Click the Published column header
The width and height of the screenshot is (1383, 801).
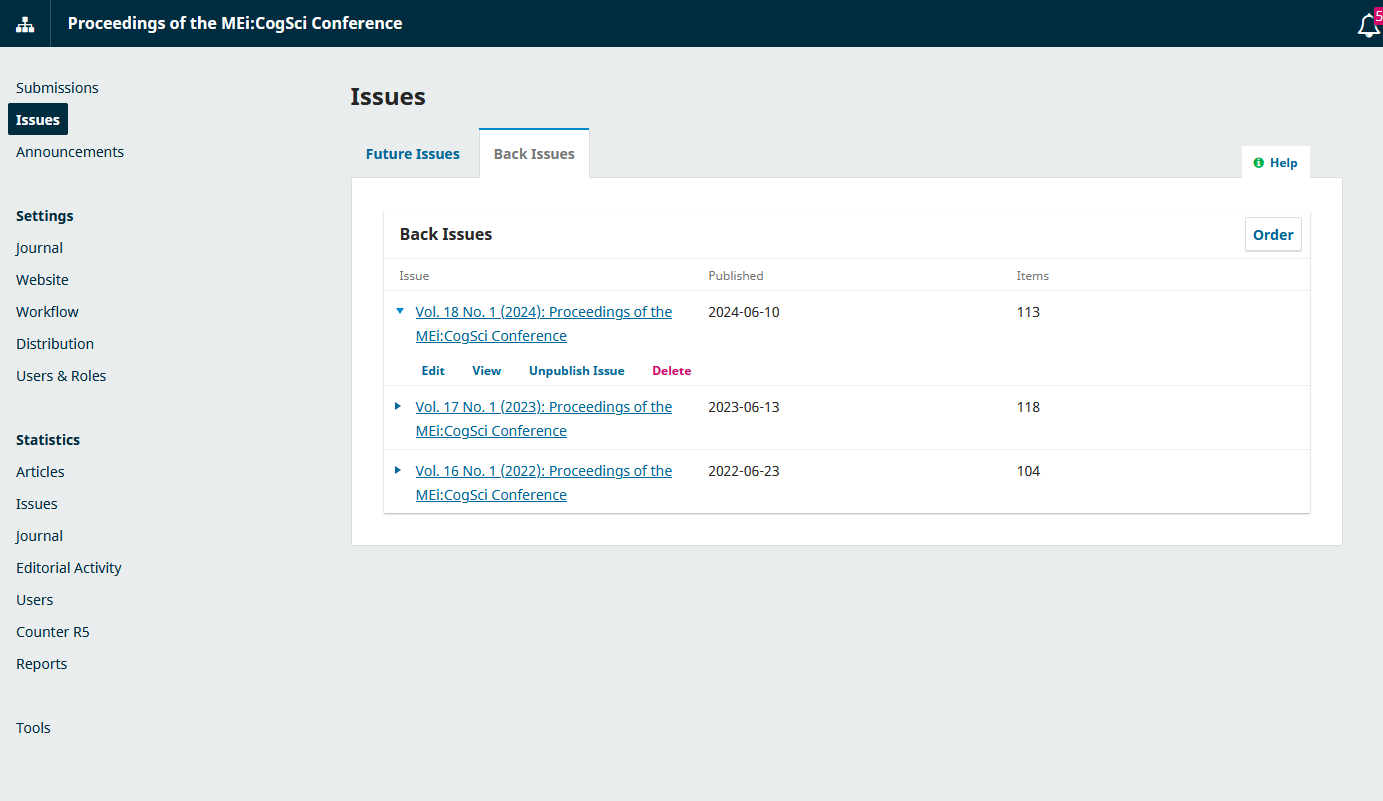(x=736, y=276)
